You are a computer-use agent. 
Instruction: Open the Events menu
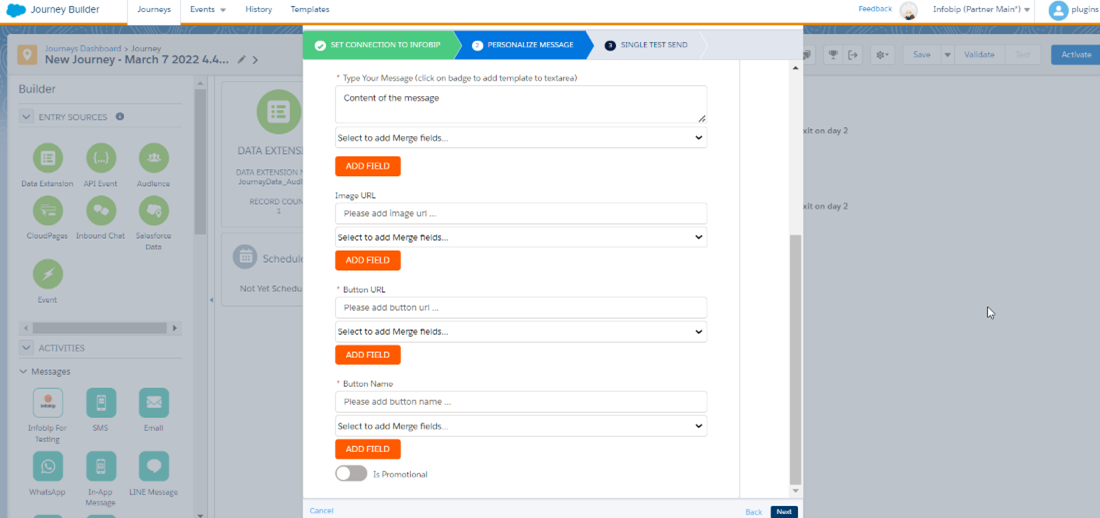(x=208, y=10)
